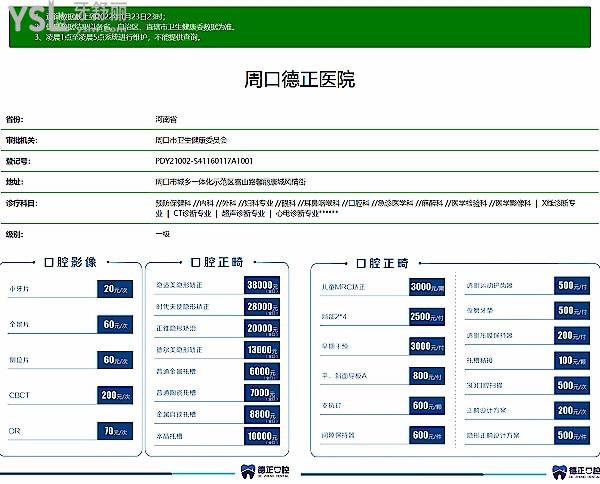Click the 水晶托槽 row label
Image resolution: width=600 pixels, height=484 pixels.
point(169,436)
